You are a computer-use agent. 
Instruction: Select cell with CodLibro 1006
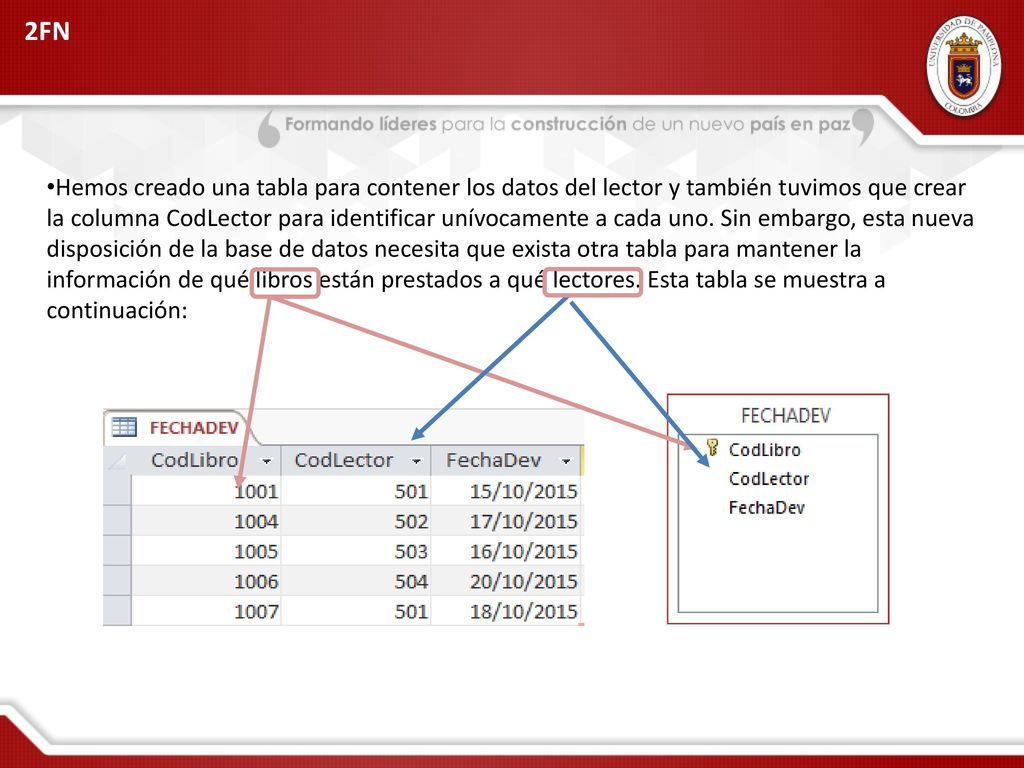pos(206,581)
